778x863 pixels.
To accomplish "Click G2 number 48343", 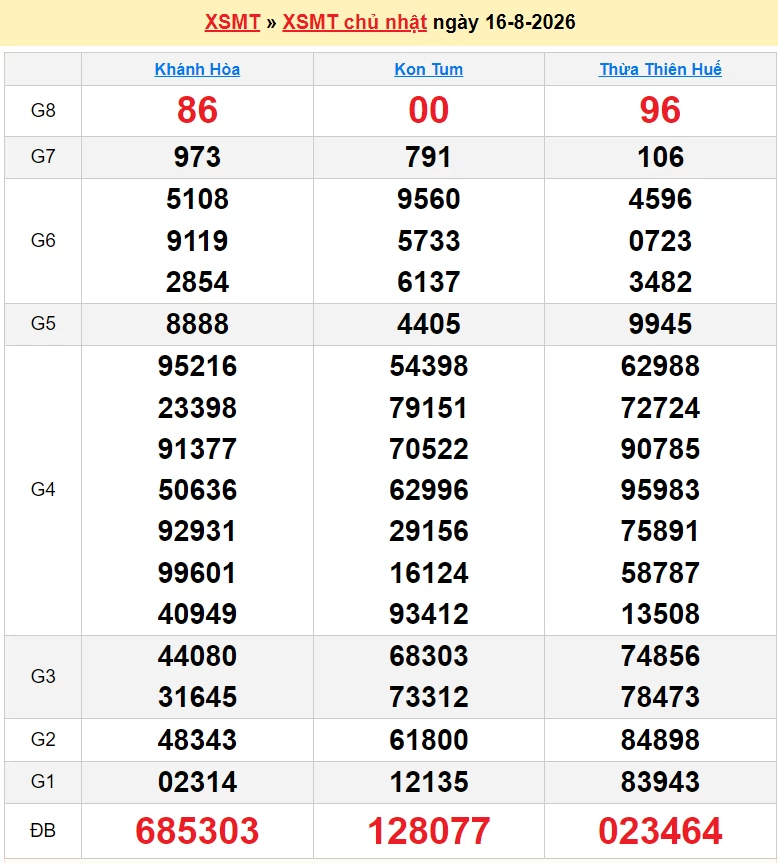I will click(x=198, y=740).
